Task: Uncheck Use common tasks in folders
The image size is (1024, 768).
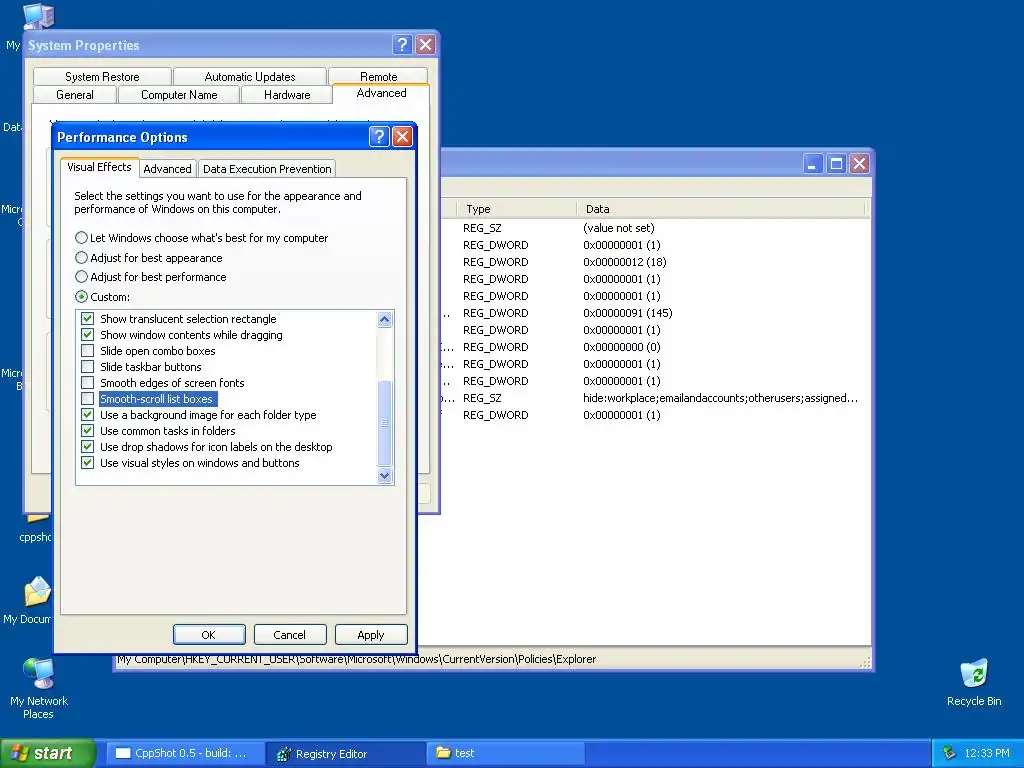Action: tap(88, 430)
